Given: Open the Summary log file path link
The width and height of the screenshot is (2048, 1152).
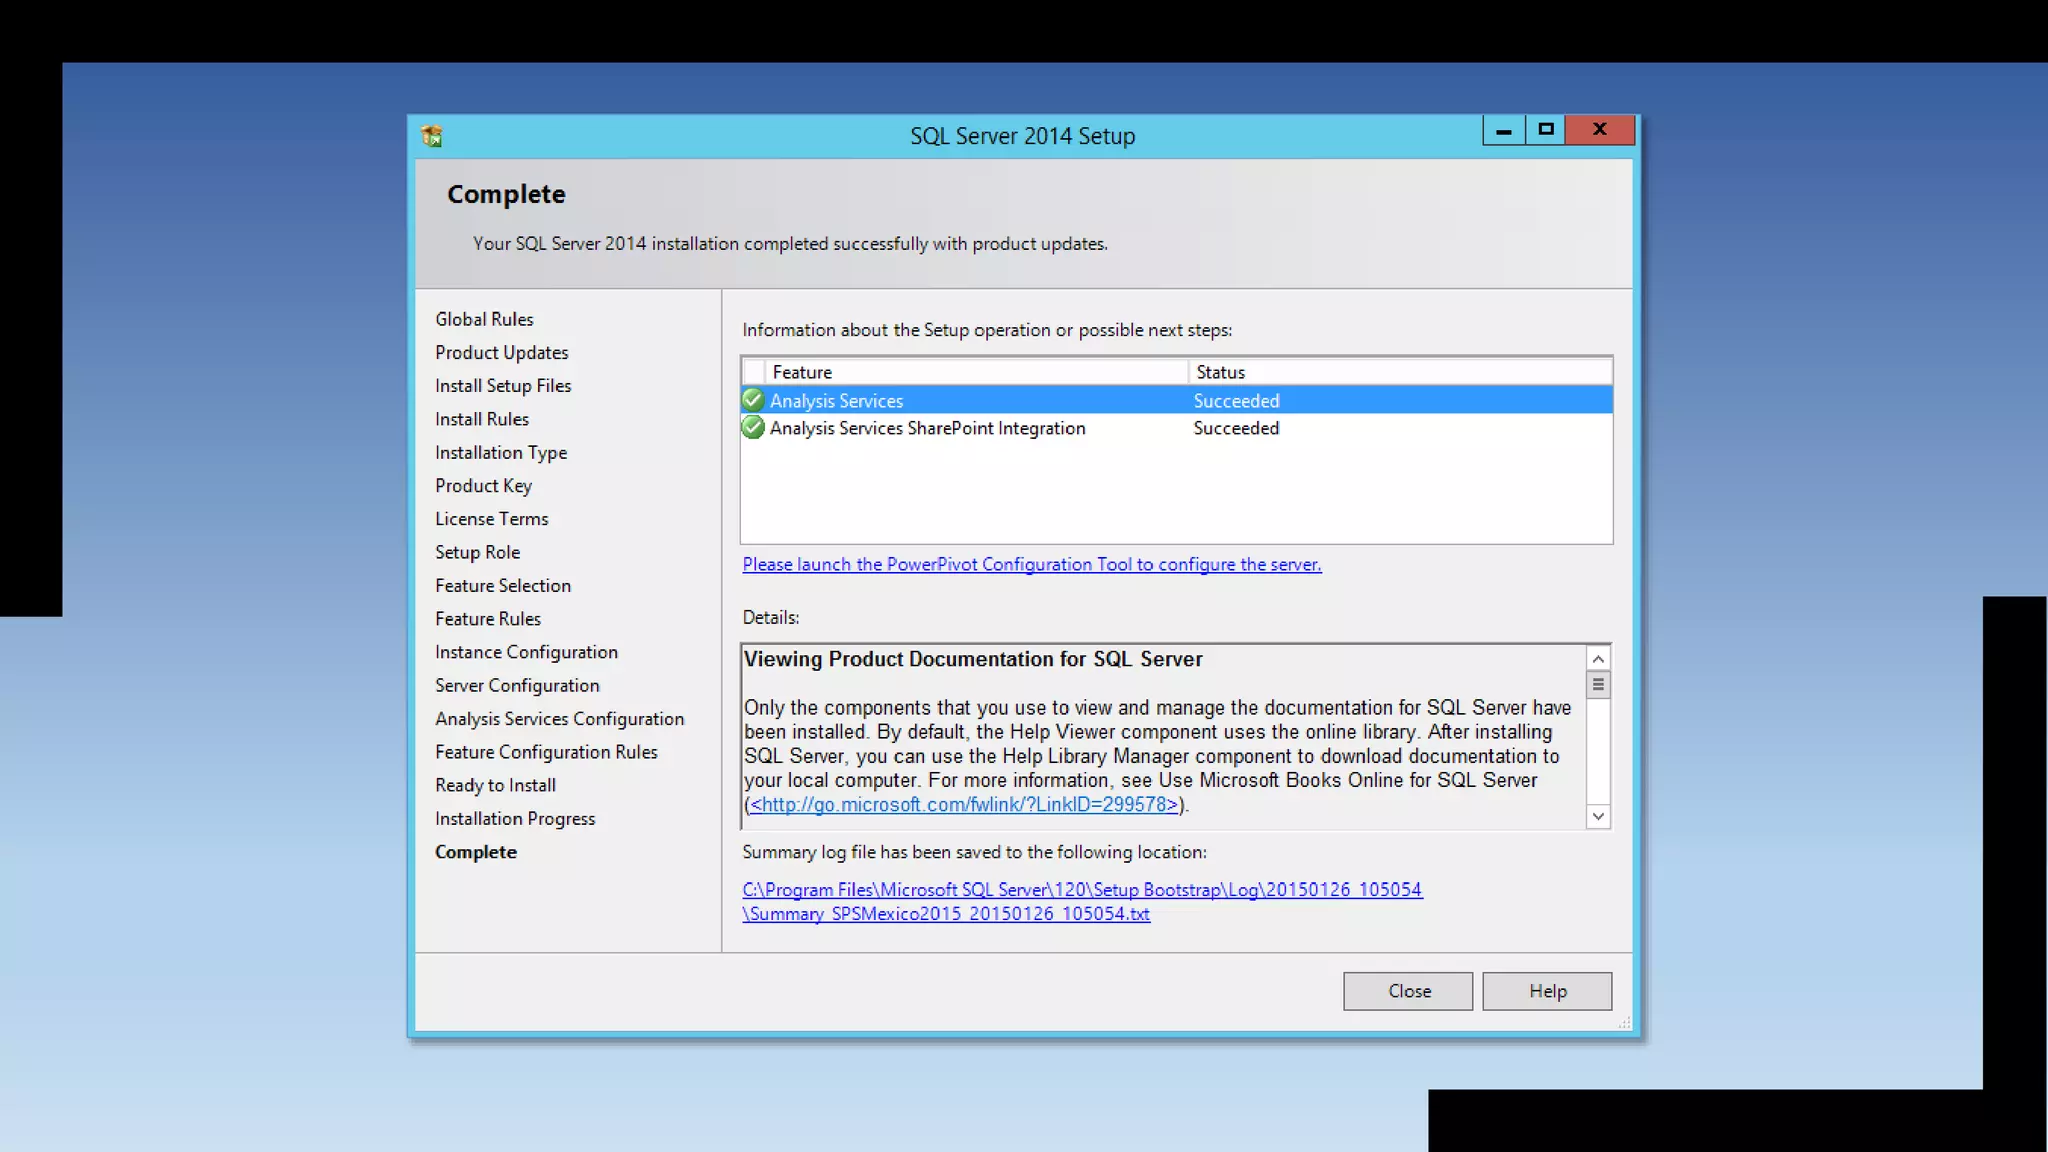Looking at the screenshot, I should tap(1082, 890).
